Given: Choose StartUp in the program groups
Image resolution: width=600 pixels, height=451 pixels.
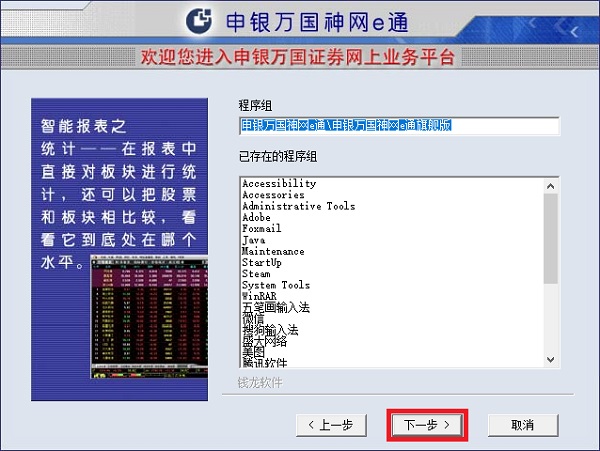Looking at the screenshot, I should (x=262, y=262).
